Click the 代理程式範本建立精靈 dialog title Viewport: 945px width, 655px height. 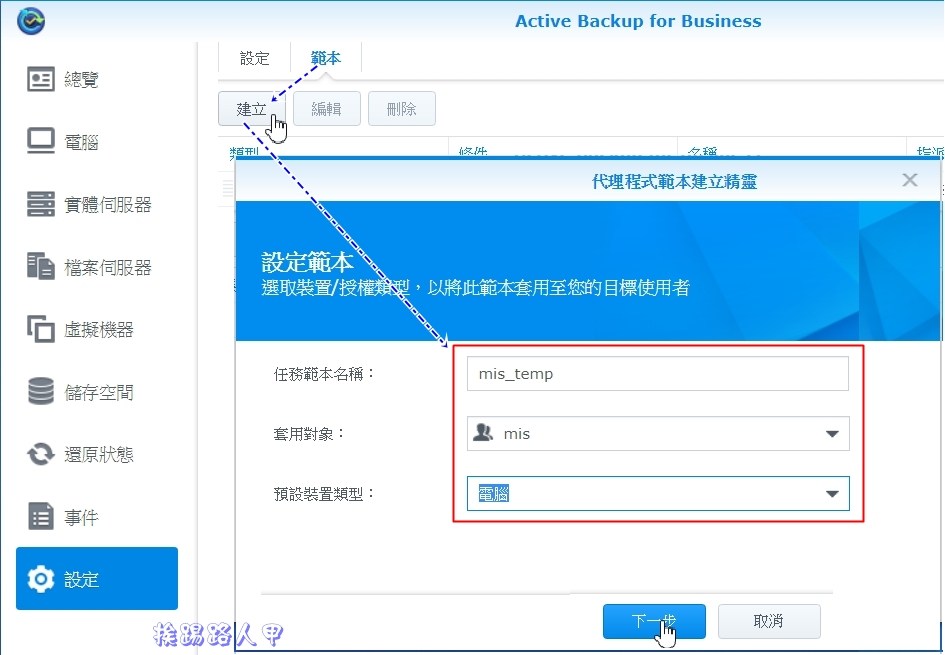pos(674,181)
